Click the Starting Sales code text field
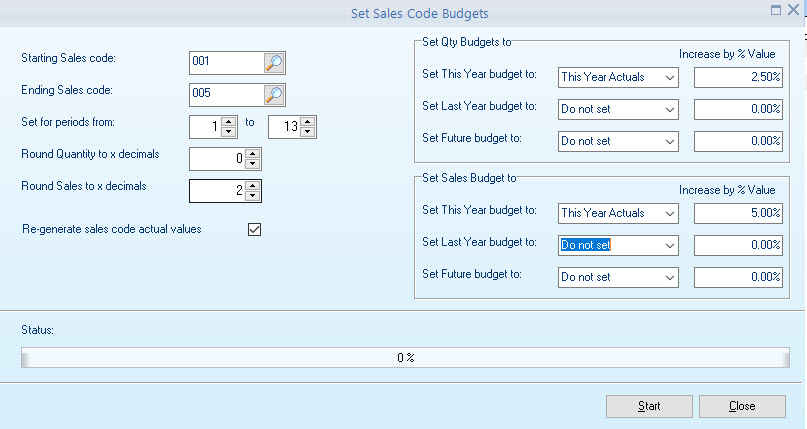The width and height of the screenshot is (807, 429). [226, 63]
